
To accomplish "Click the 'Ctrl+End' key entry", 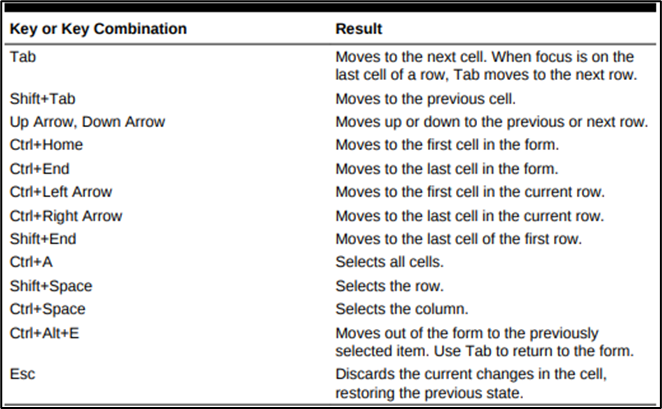I will 40,169.
